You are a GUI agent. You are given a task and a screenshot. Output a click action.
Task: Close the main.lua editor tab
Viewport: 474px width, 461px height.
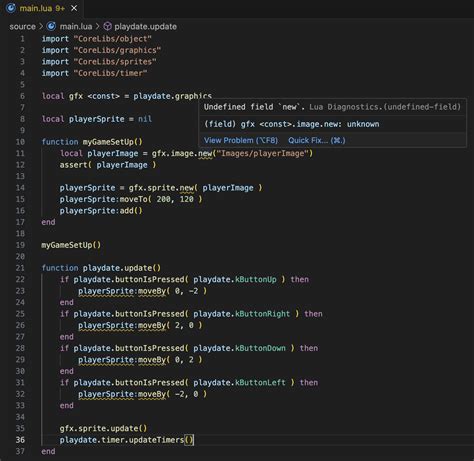(x=74, y=8)
